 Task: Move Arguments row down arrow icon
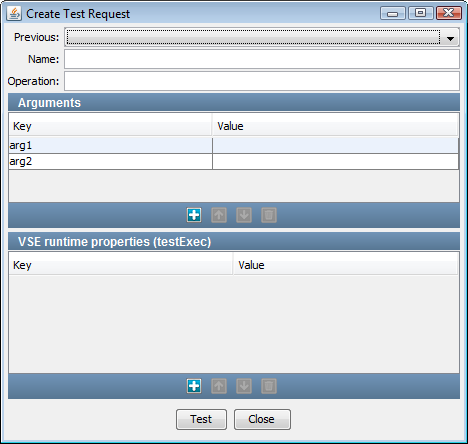pos(244,215)
